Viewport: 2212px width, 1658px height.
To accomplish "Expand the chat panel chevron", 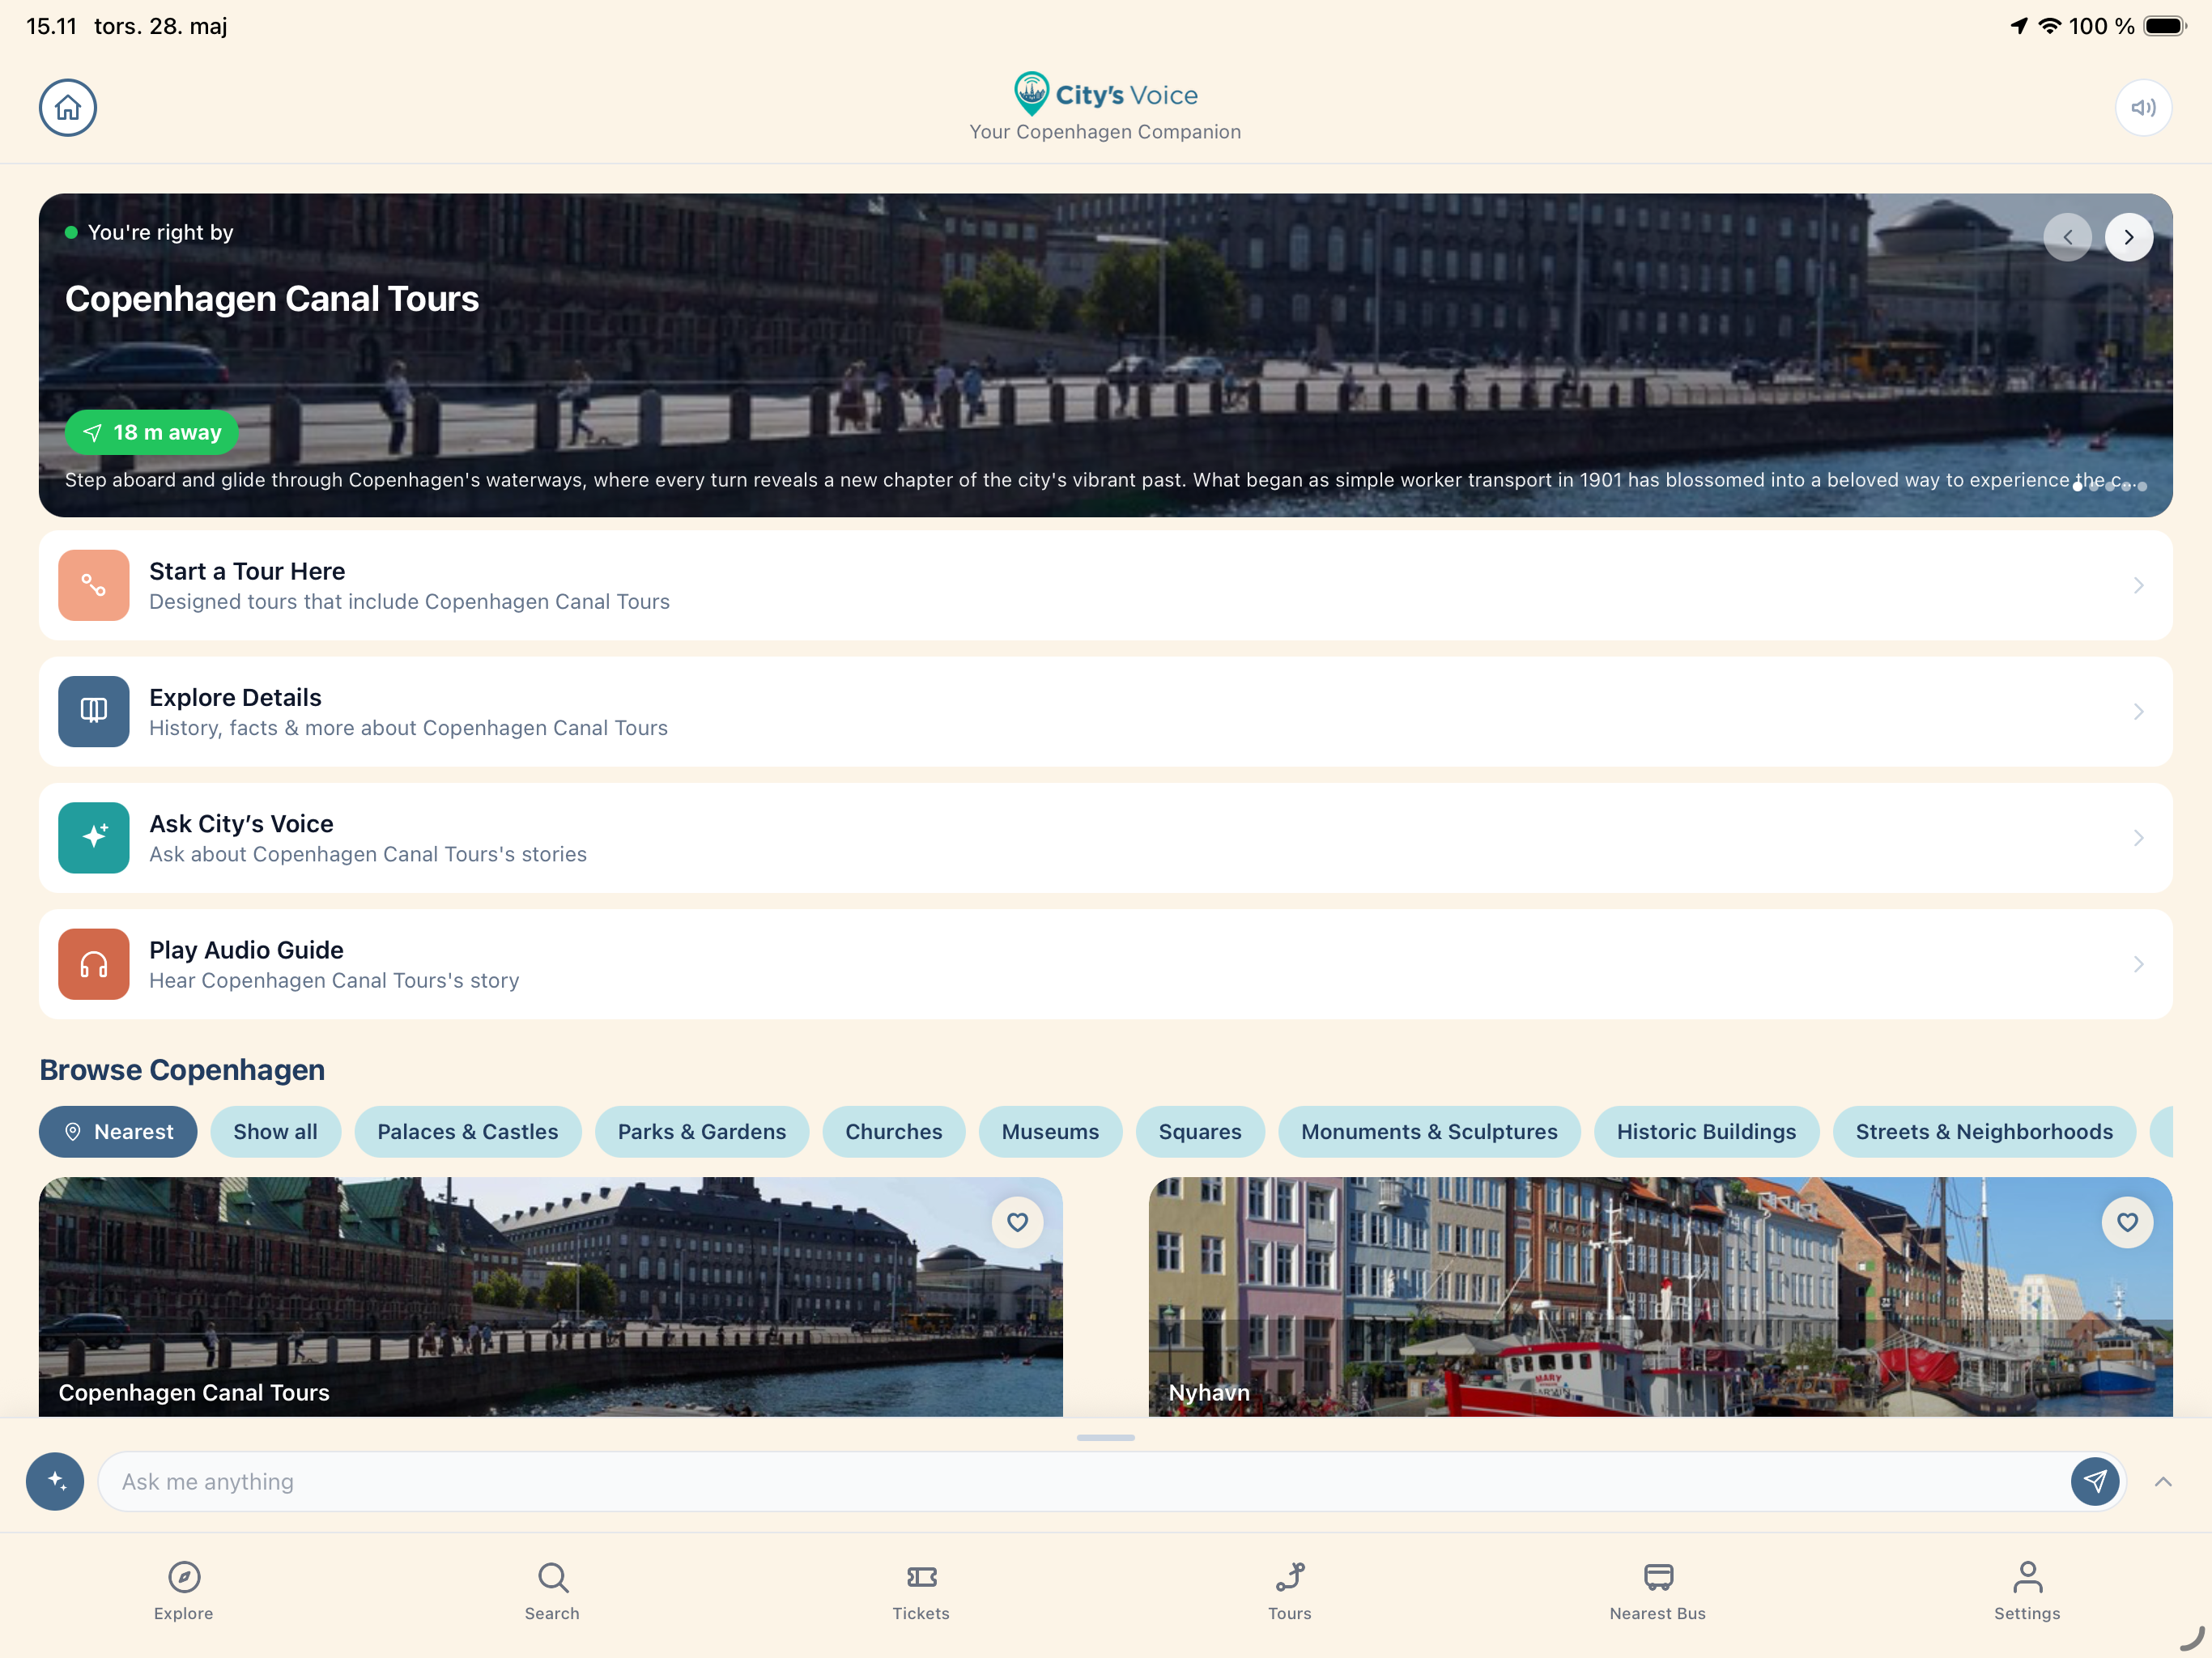I will coord(2163,1481).
